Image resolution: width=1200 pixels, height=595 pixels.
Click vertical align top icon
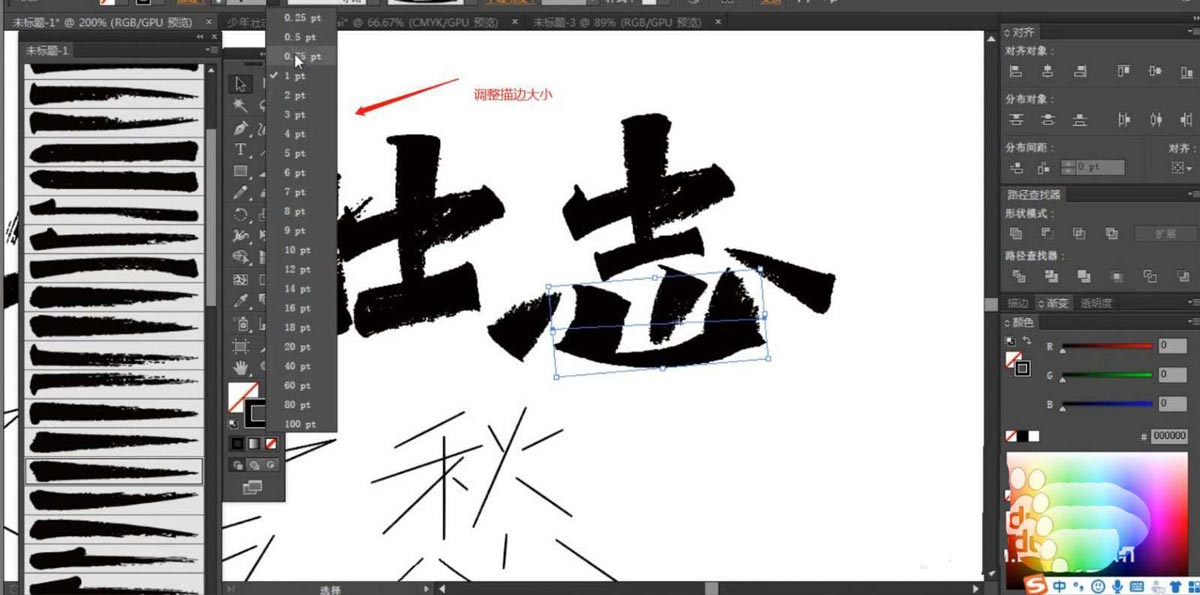(1125, 71)
